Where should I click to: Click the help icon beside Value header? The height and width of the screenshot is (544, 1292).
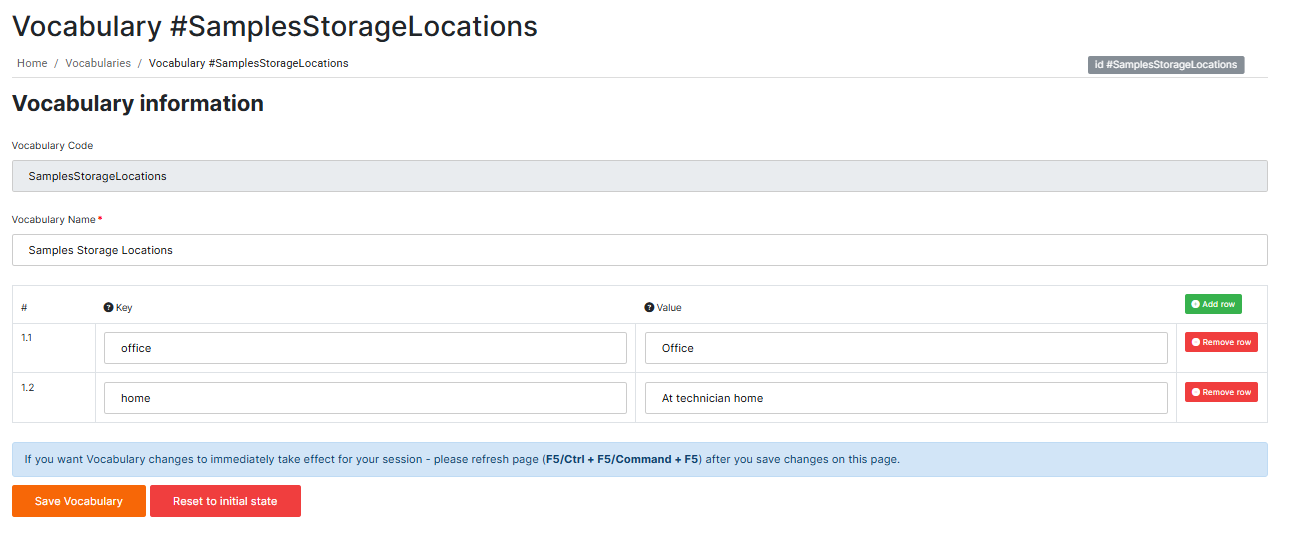coord(649,308)
